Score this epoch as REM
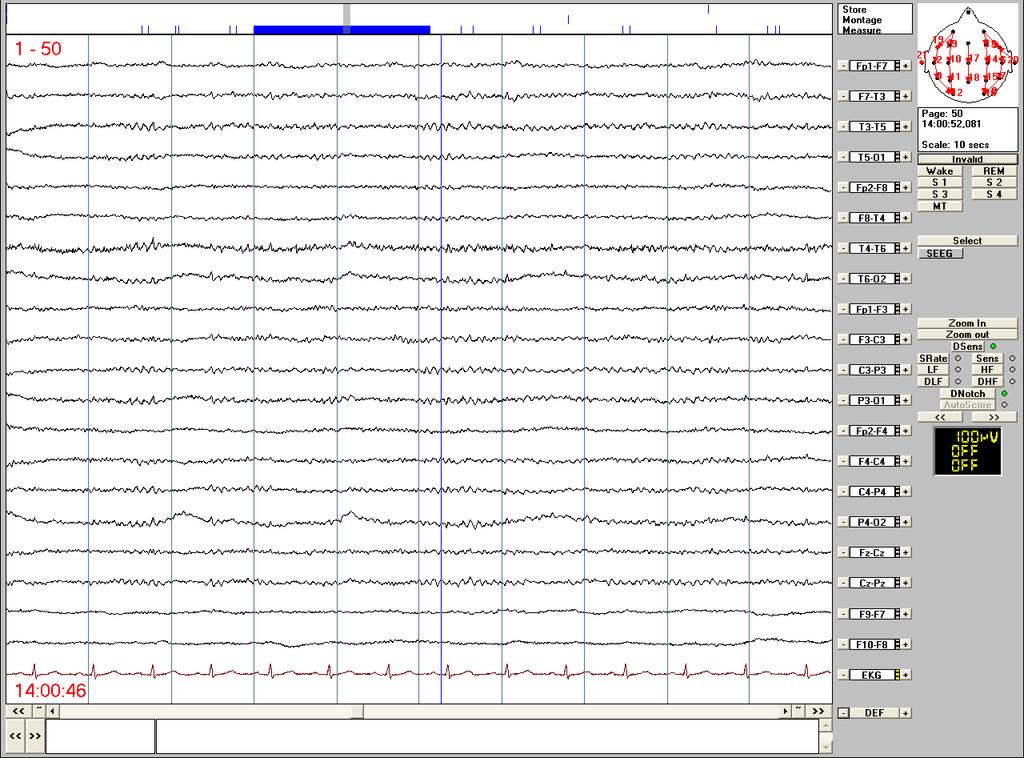 (x=994, y=171)
